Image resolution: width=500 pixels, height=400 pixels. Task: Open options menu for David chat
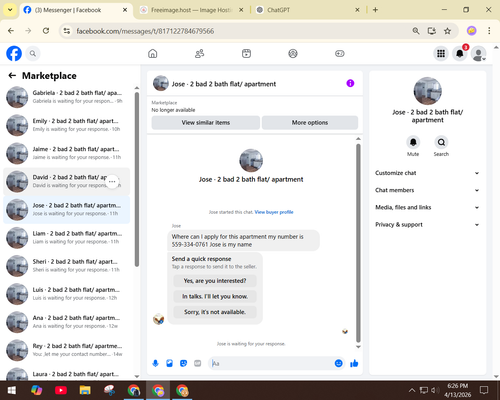[x=112, y=182]
